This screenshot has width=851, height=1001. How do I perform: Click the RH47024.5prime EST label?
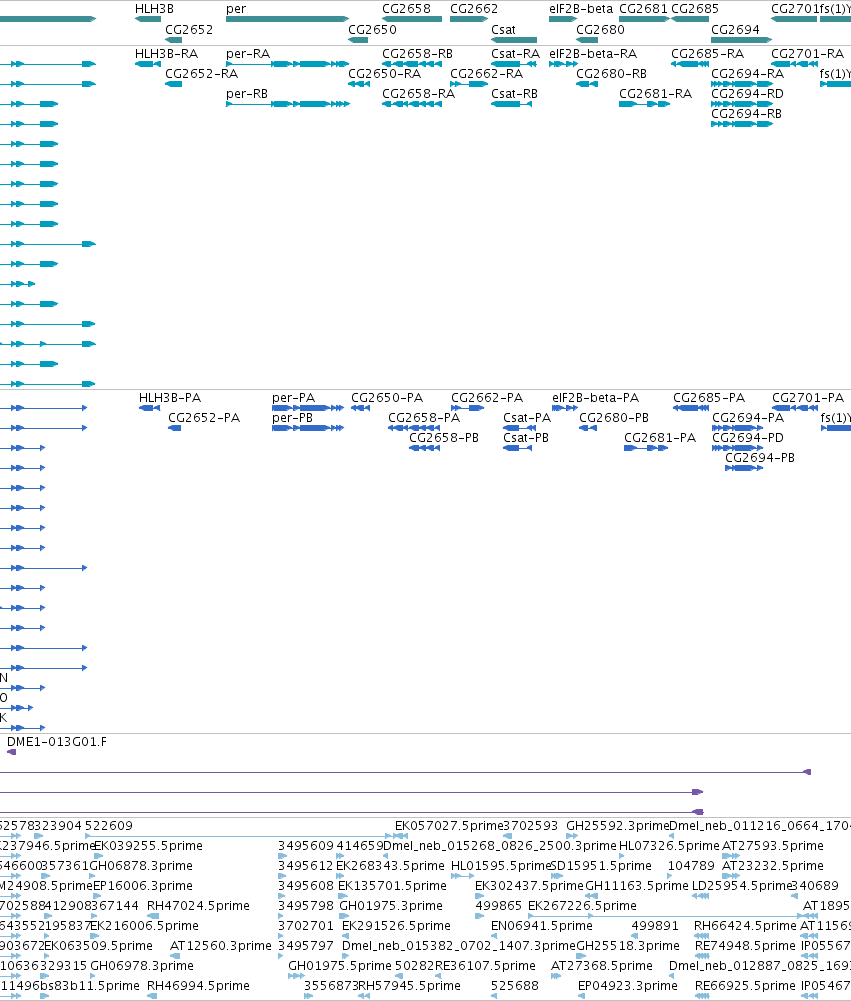click(198, 906)
